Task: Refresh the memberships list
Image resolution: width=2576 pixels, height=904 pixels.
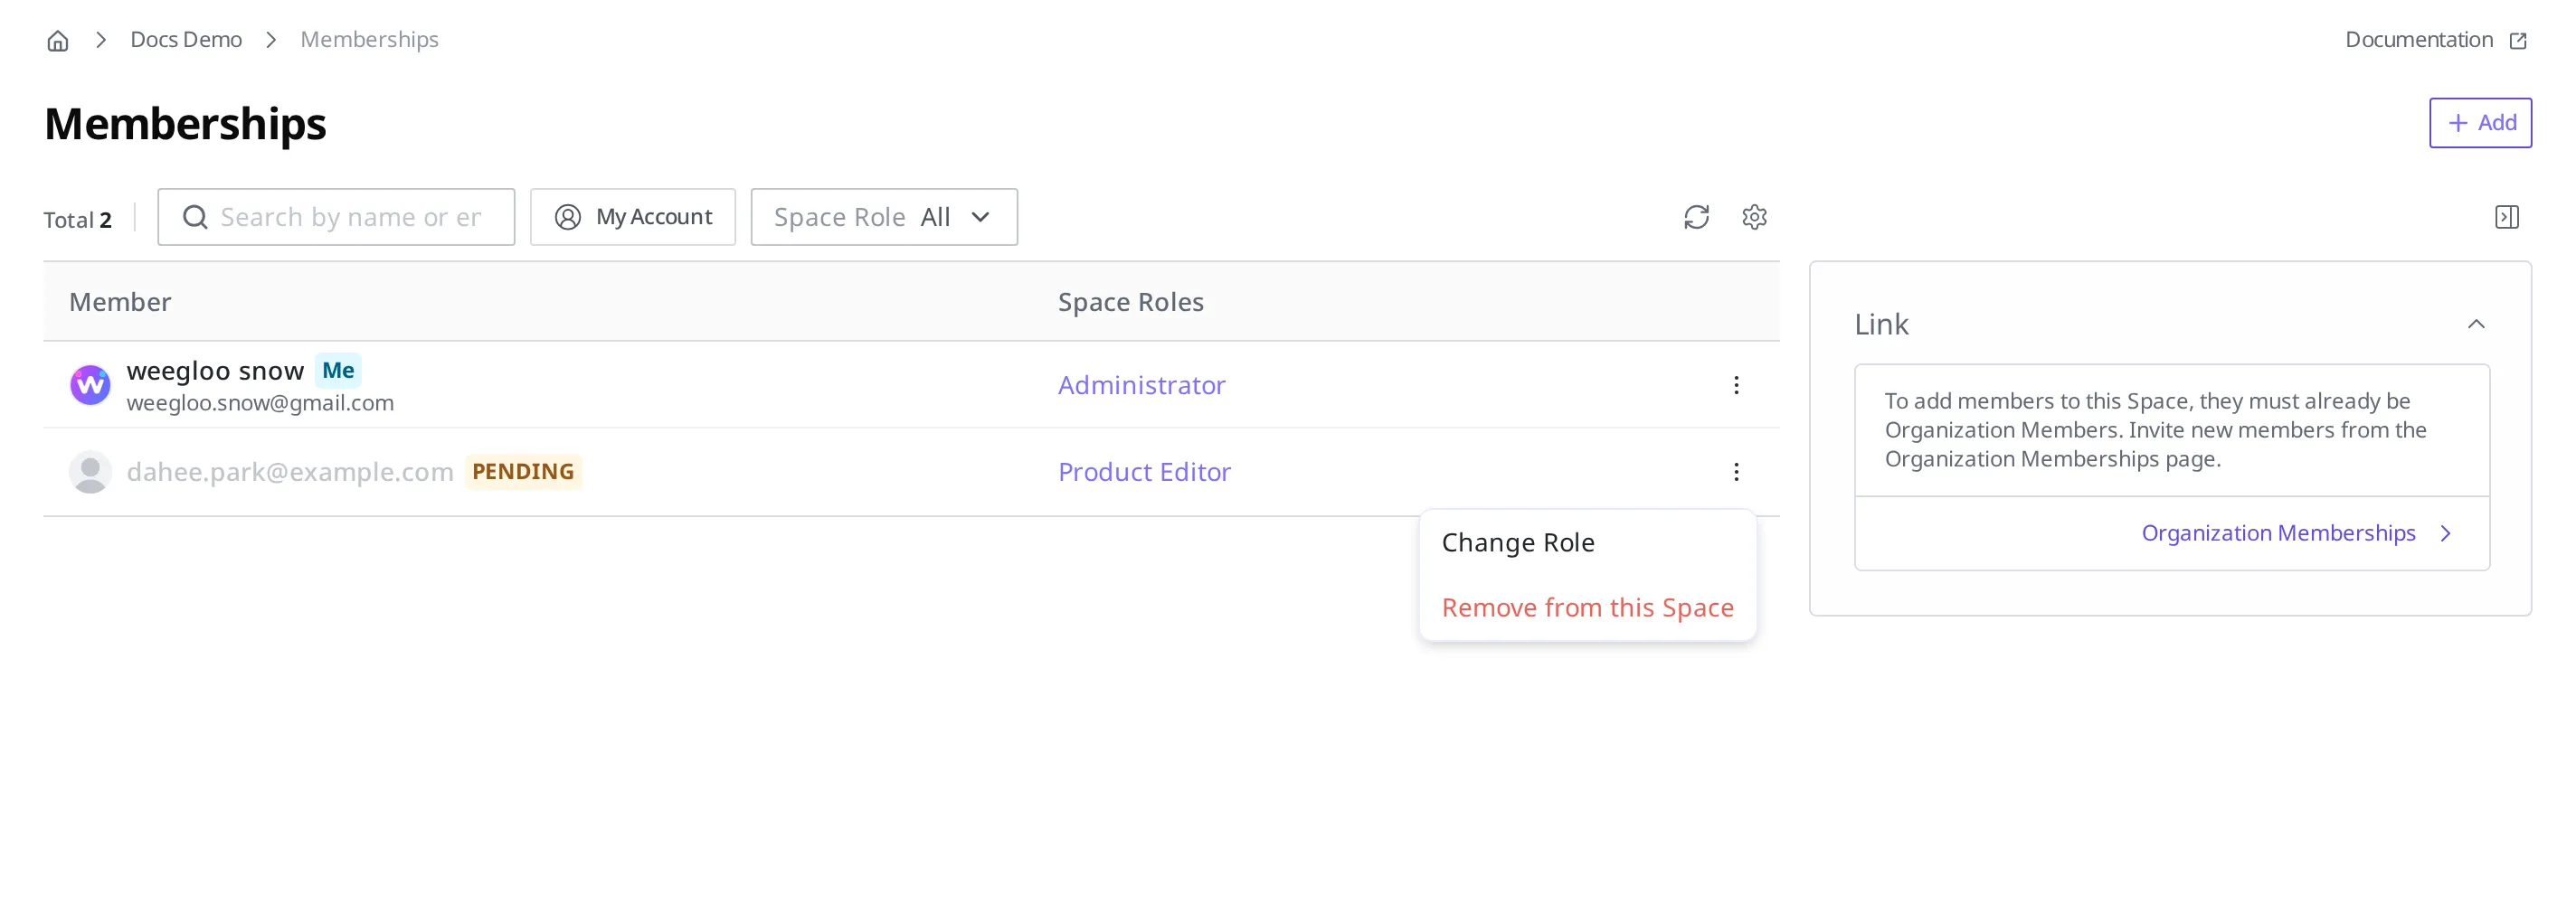Action: pos(1696,217)
